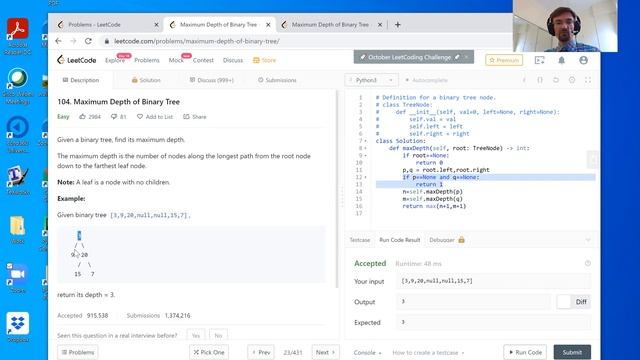640x360 pixels.
Task: Click the LeetCode logo
Action: 76,60
